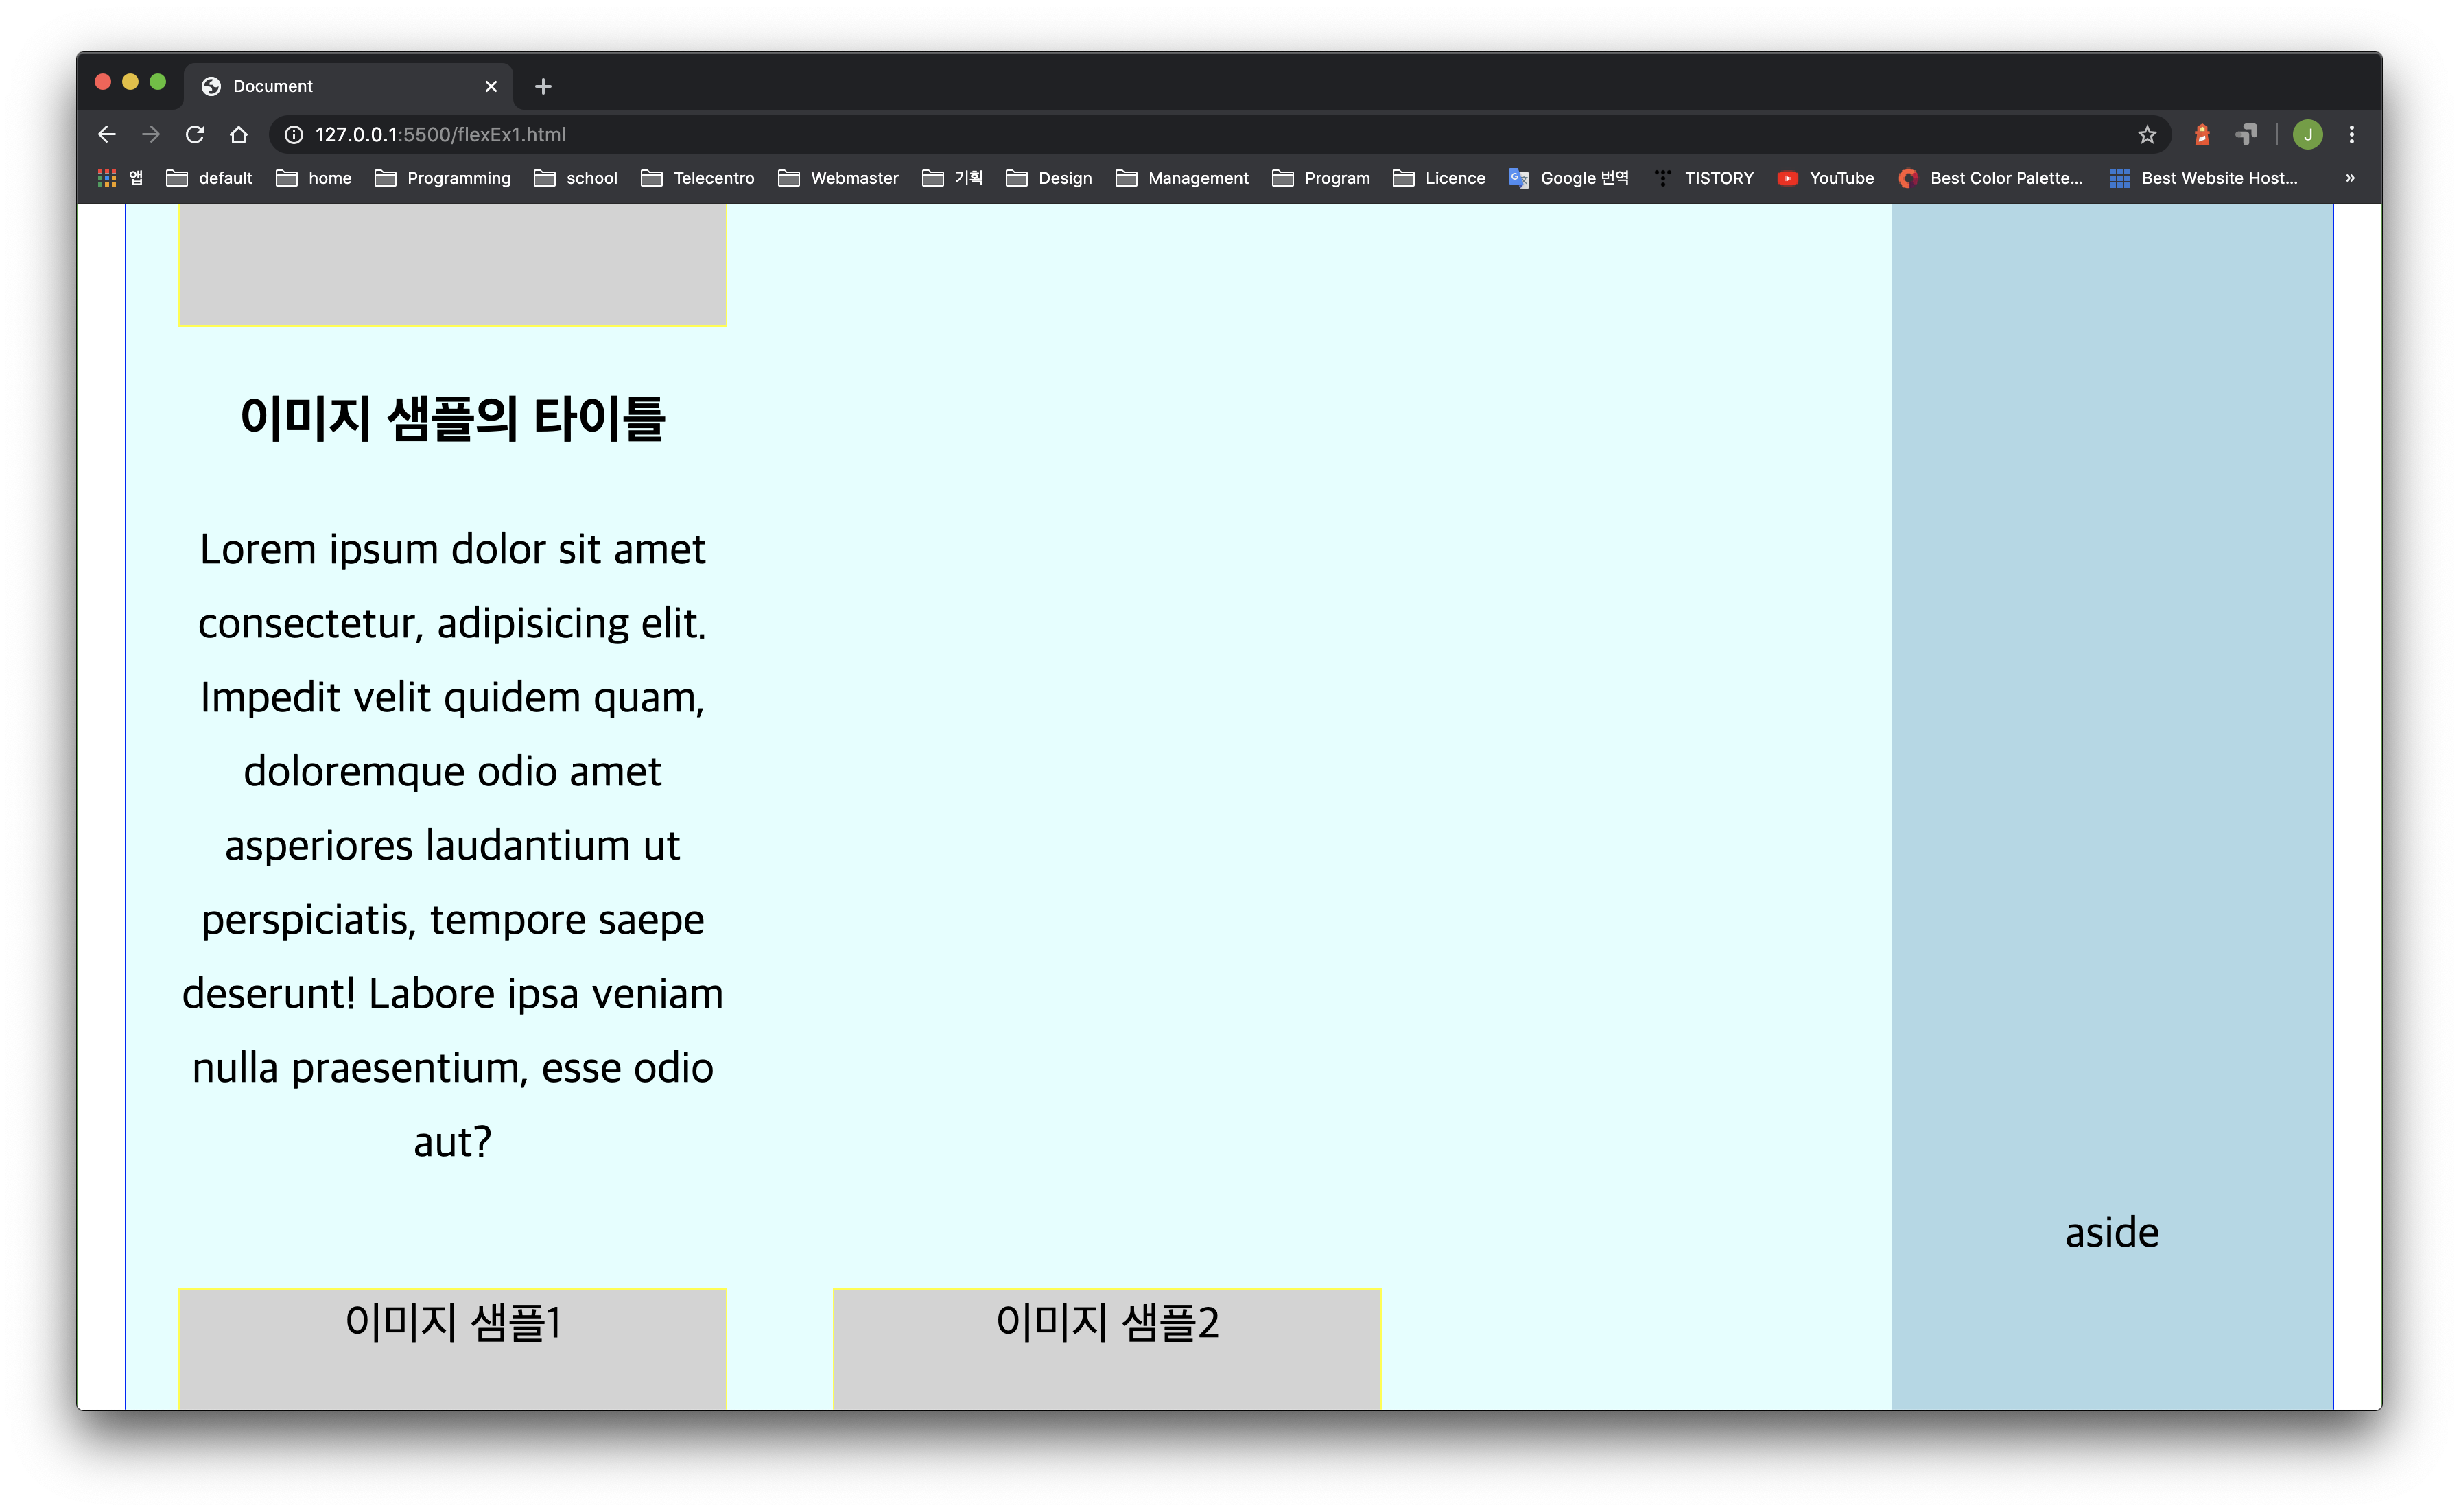Go to the home page icon

238,134
